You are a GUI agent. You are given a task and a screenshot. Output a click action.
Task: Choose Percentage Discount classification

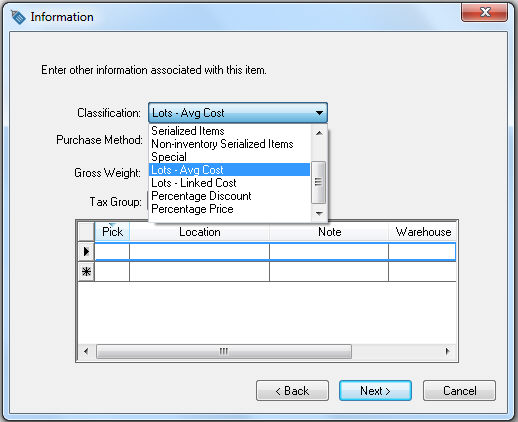[201, 196]
